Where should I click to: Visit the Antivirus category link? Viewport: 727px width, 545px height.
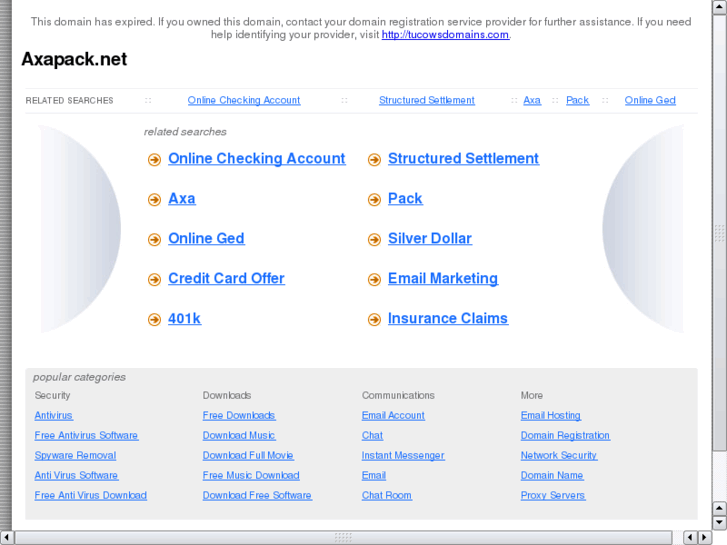tap(53, 415)
